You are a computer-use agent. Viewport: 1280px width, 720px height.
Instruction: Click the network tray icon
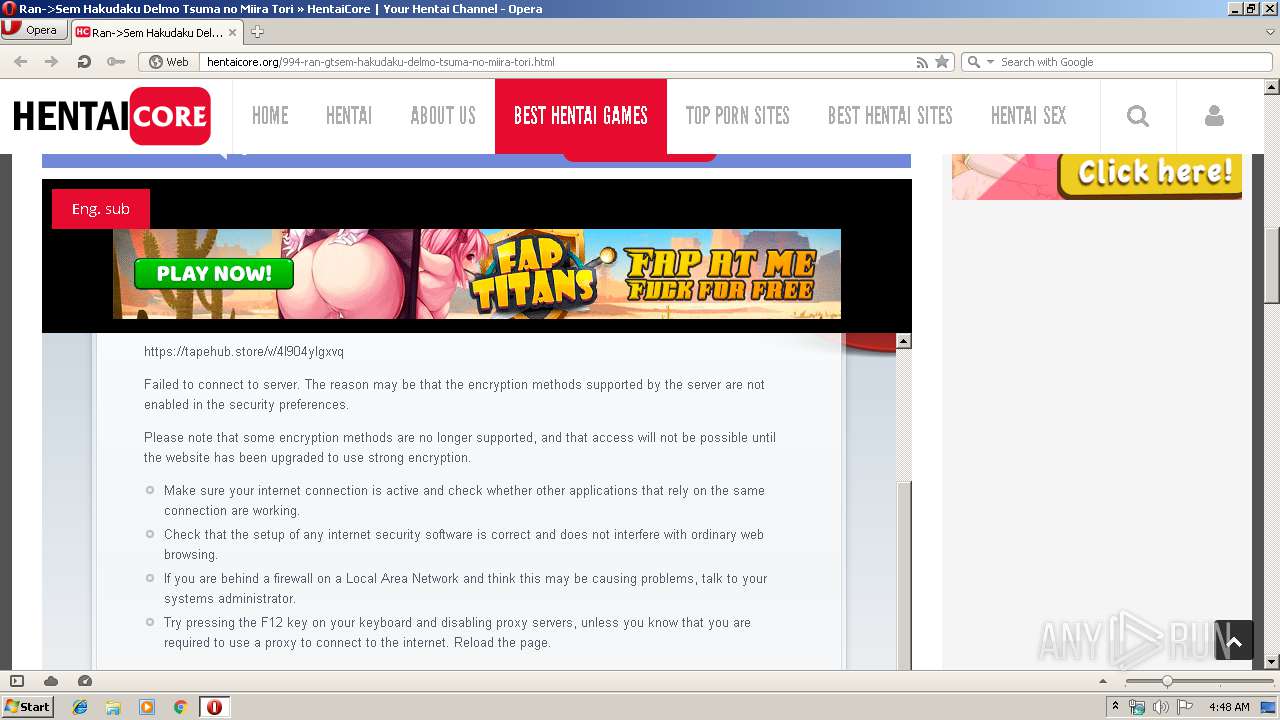1137,707
